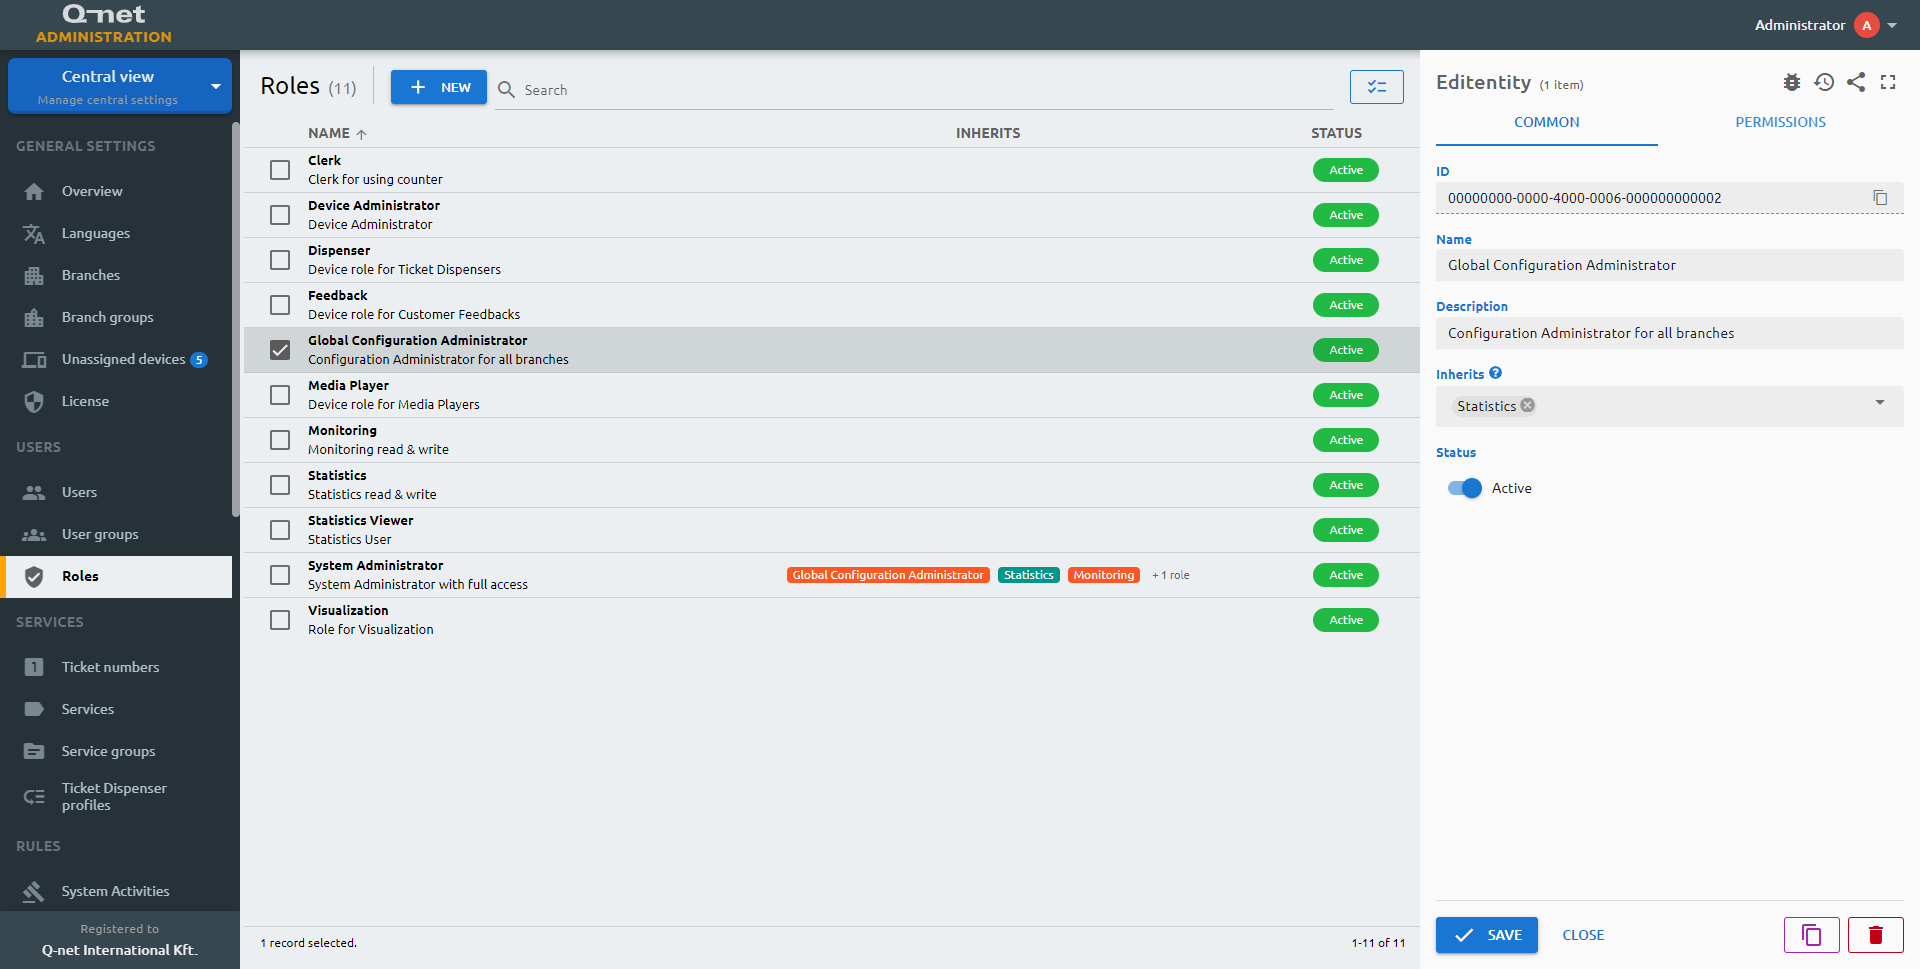Open the Central view dropdown
This screenshot has width=1920, height=969.
(x=120, y=86)
